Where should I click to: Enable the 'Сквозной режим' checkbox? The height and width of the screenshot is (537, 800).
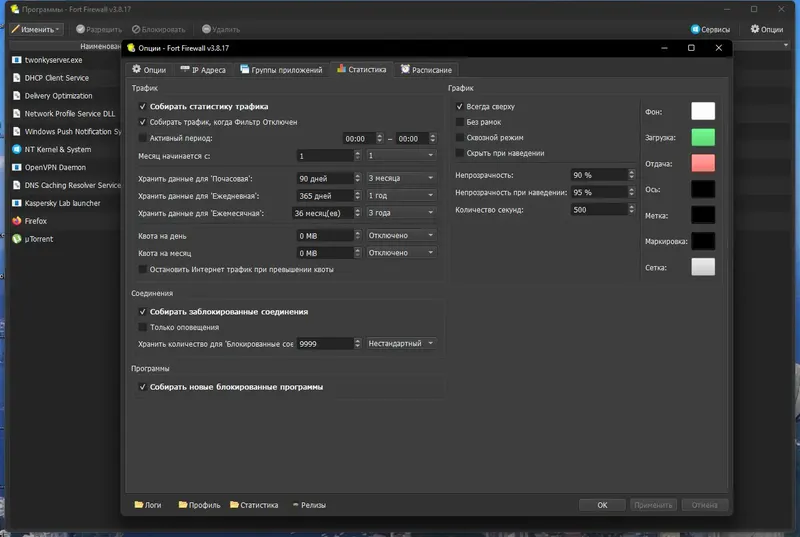coord(459,138)
